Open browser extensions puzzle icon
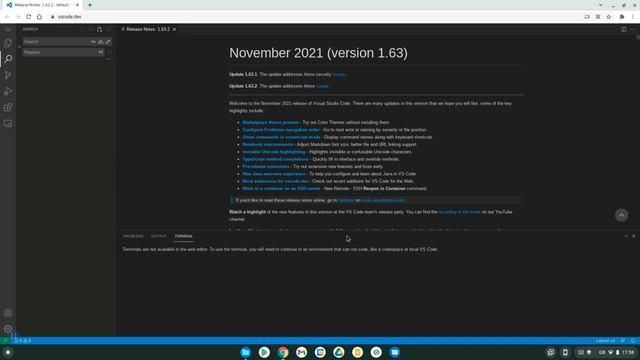Viewport: 640px width, 360px height. click(622, 17)
